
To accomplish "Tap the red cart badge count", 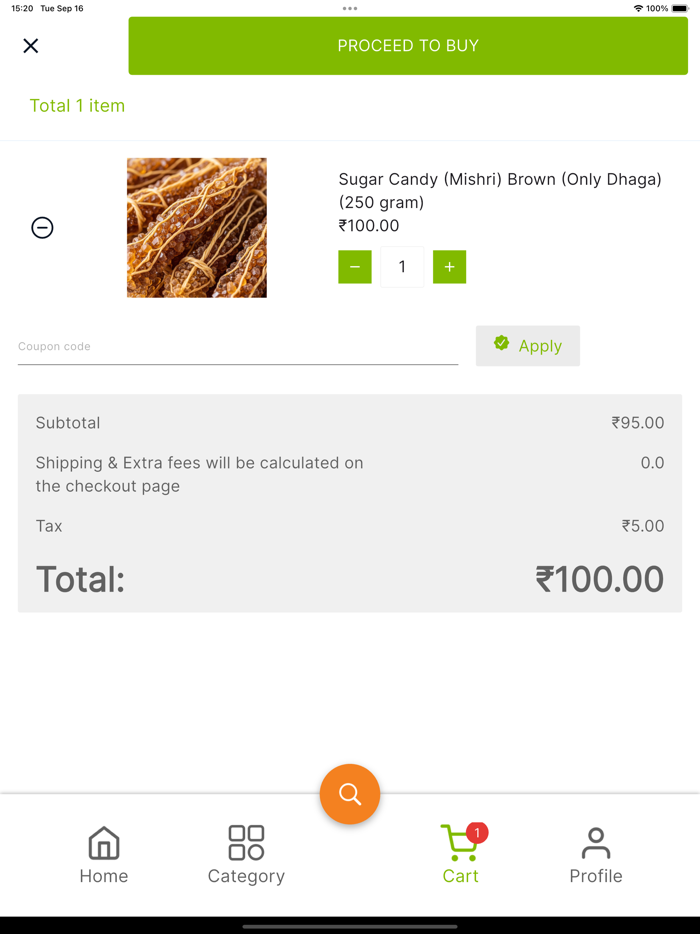I will [477, 832].
